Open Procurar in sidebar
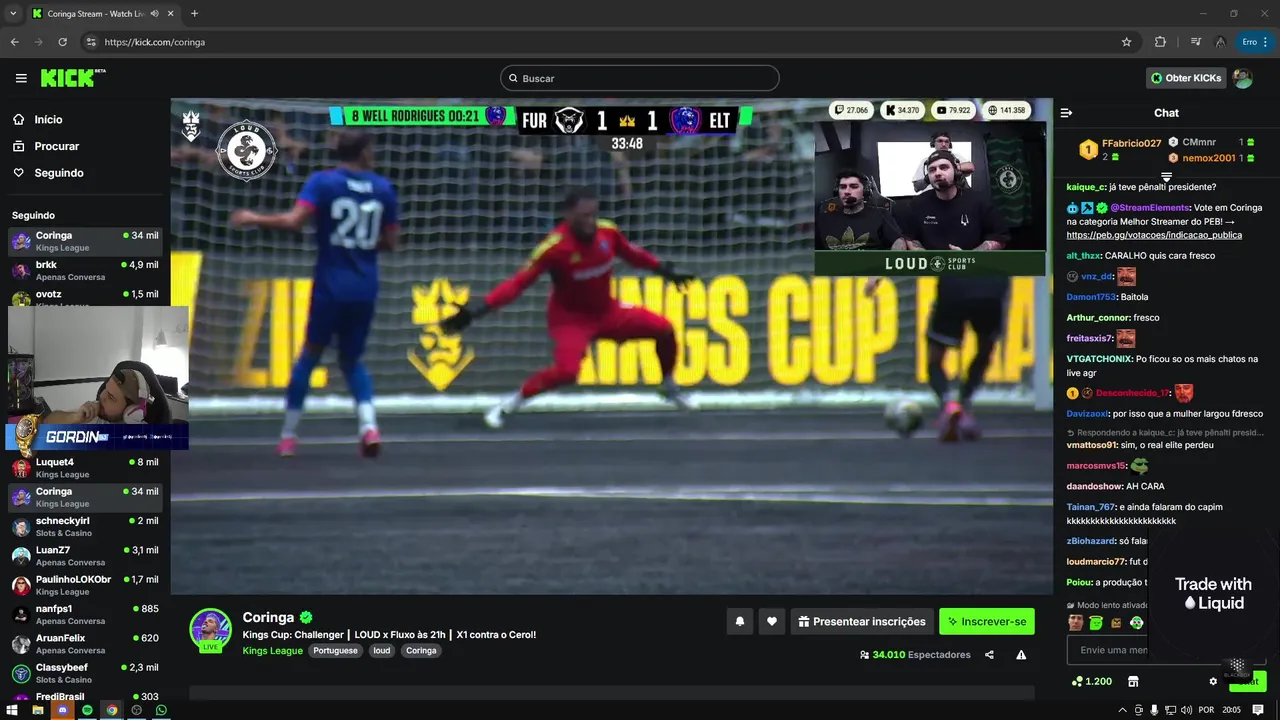The width and height of the screenshot is (1280, 720). (56, 146)
